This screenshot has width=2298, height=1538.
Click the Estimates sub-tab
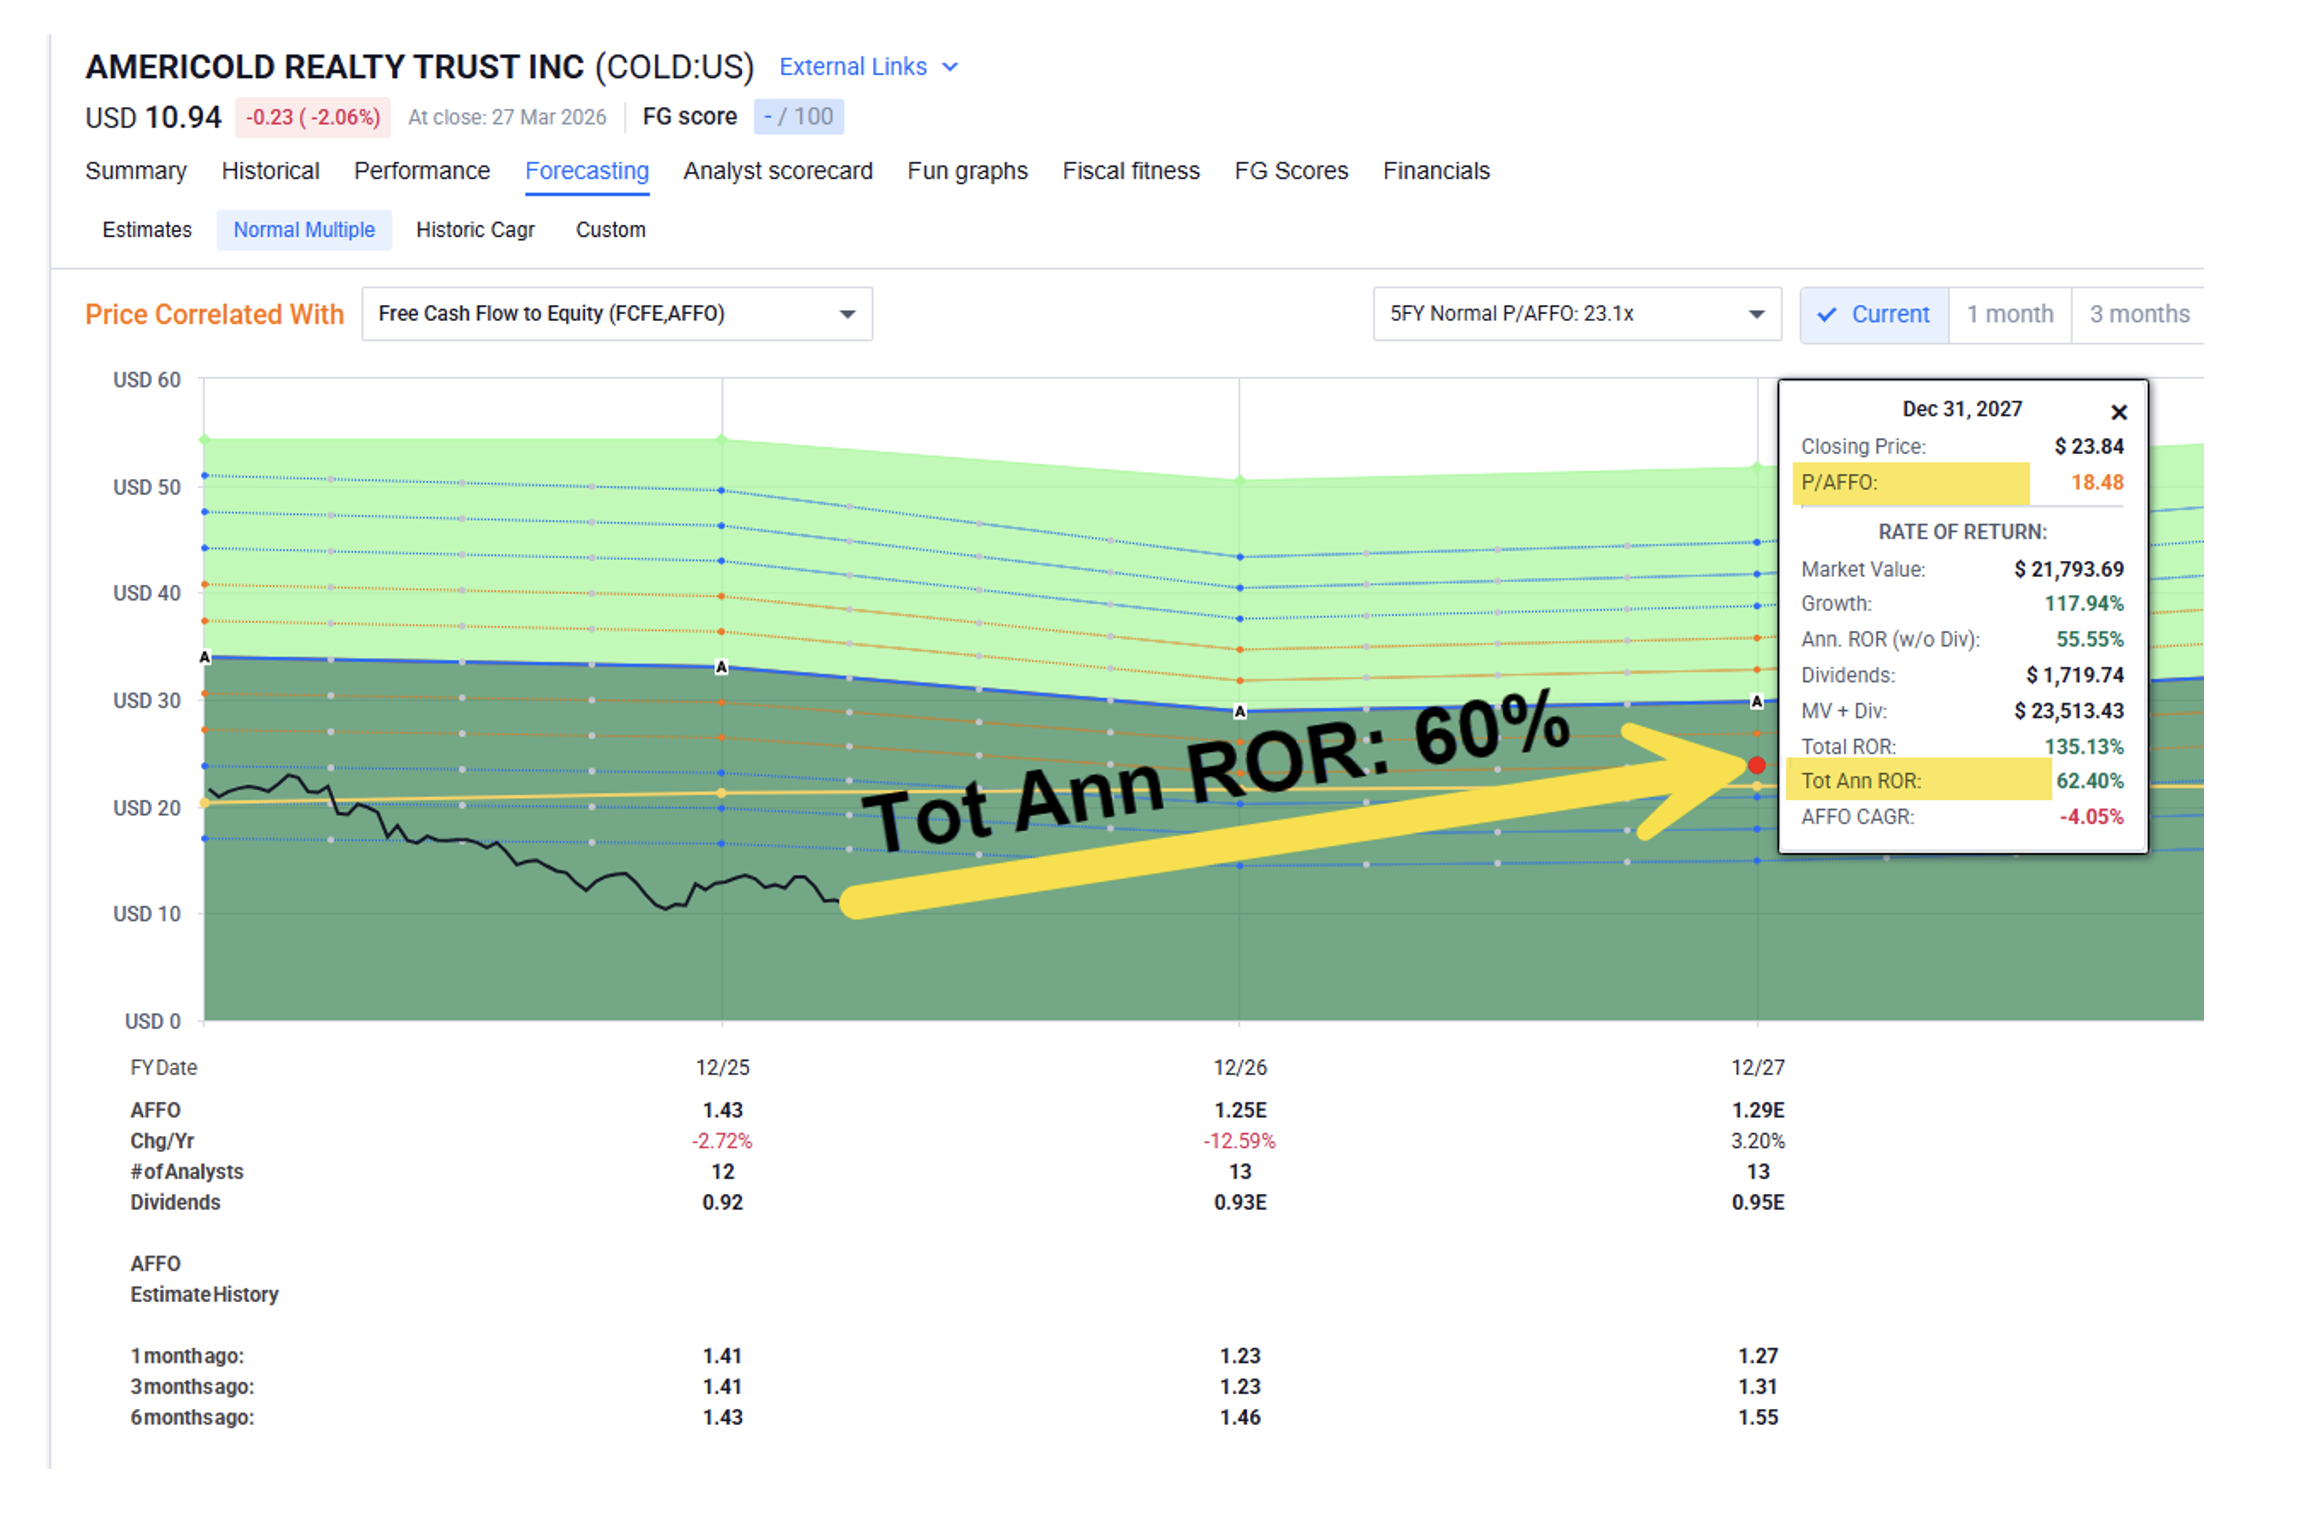(147, 230)
